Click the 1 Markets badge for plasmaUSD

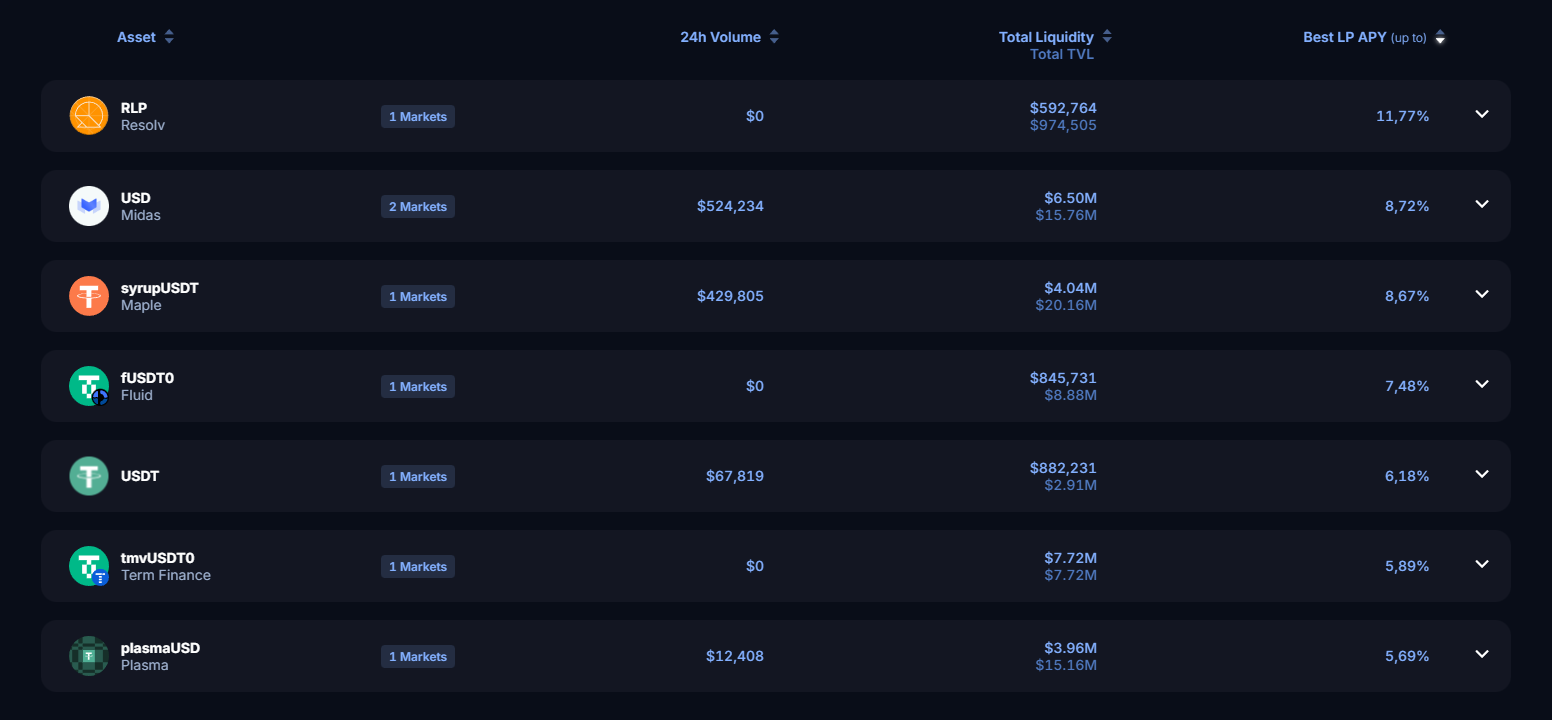pyautogui.click(x=418, y=657)
